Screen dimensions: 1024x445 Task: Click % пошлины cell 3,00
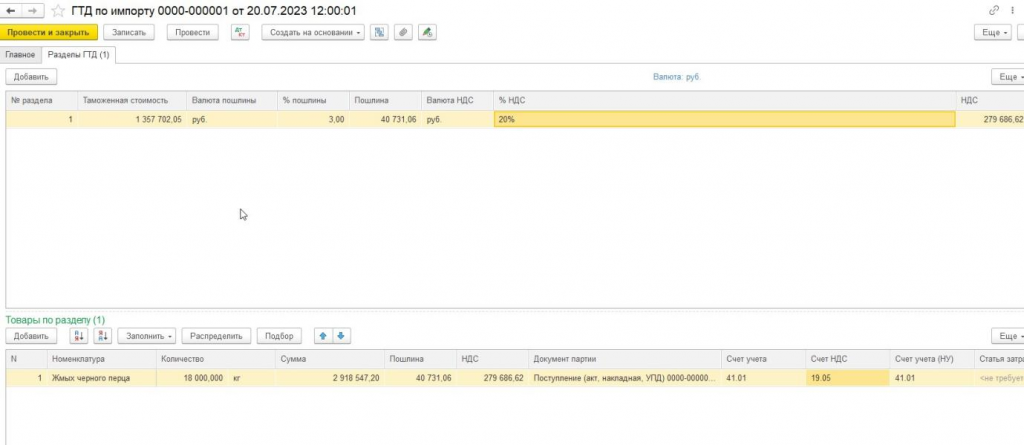tap(313, 120)
